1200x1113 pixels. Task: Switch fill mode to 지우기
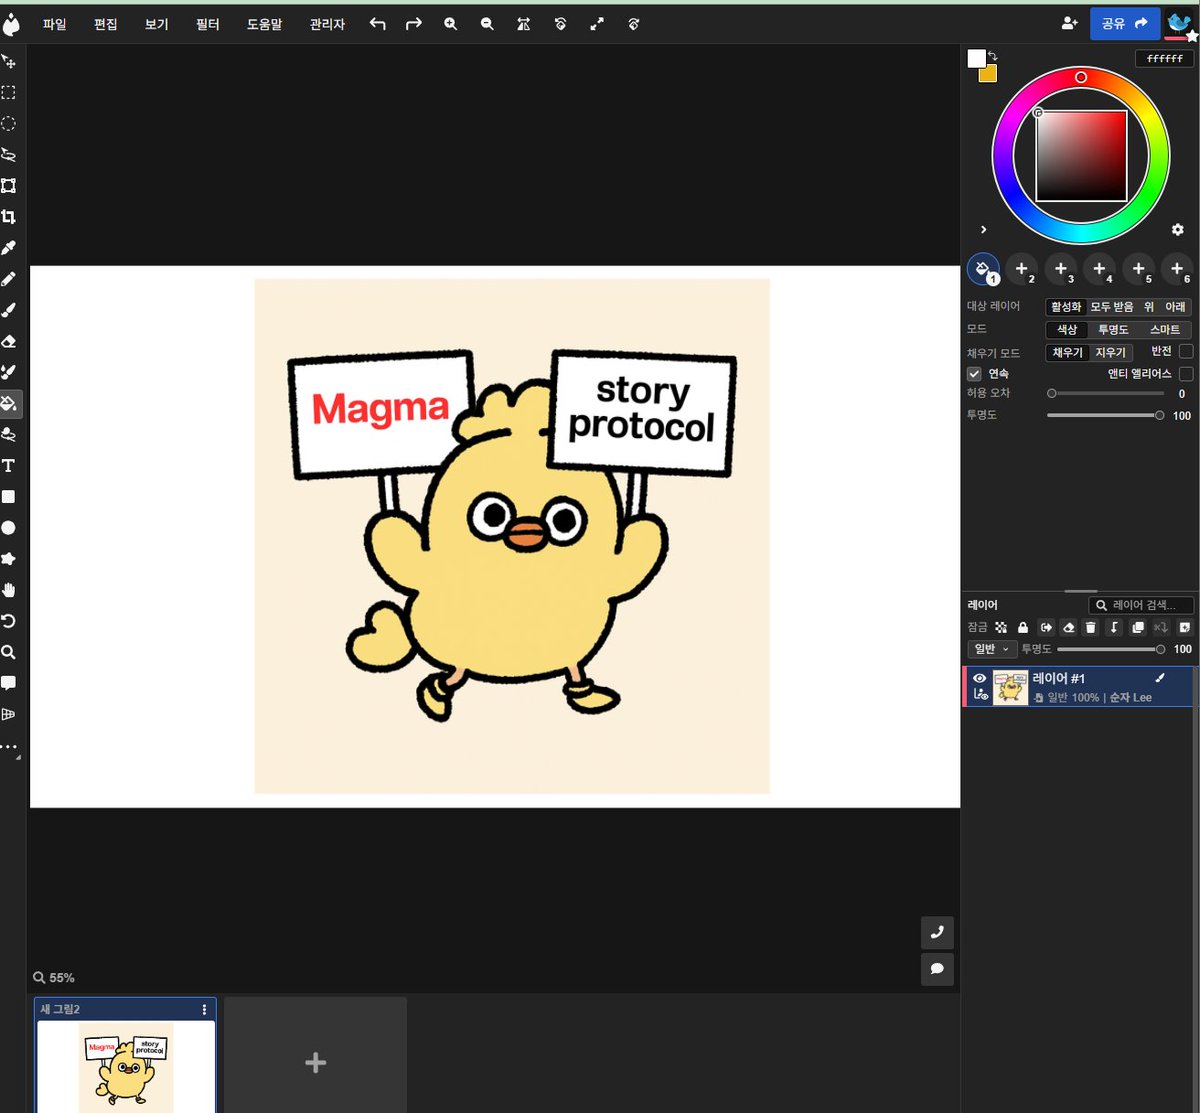[1109, 352]
